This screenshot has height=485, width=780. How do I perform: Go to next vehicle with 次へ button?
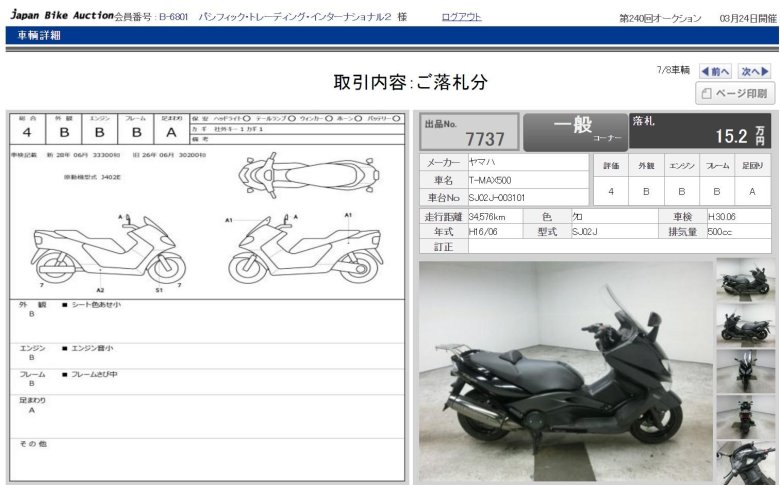coord(754,71)
